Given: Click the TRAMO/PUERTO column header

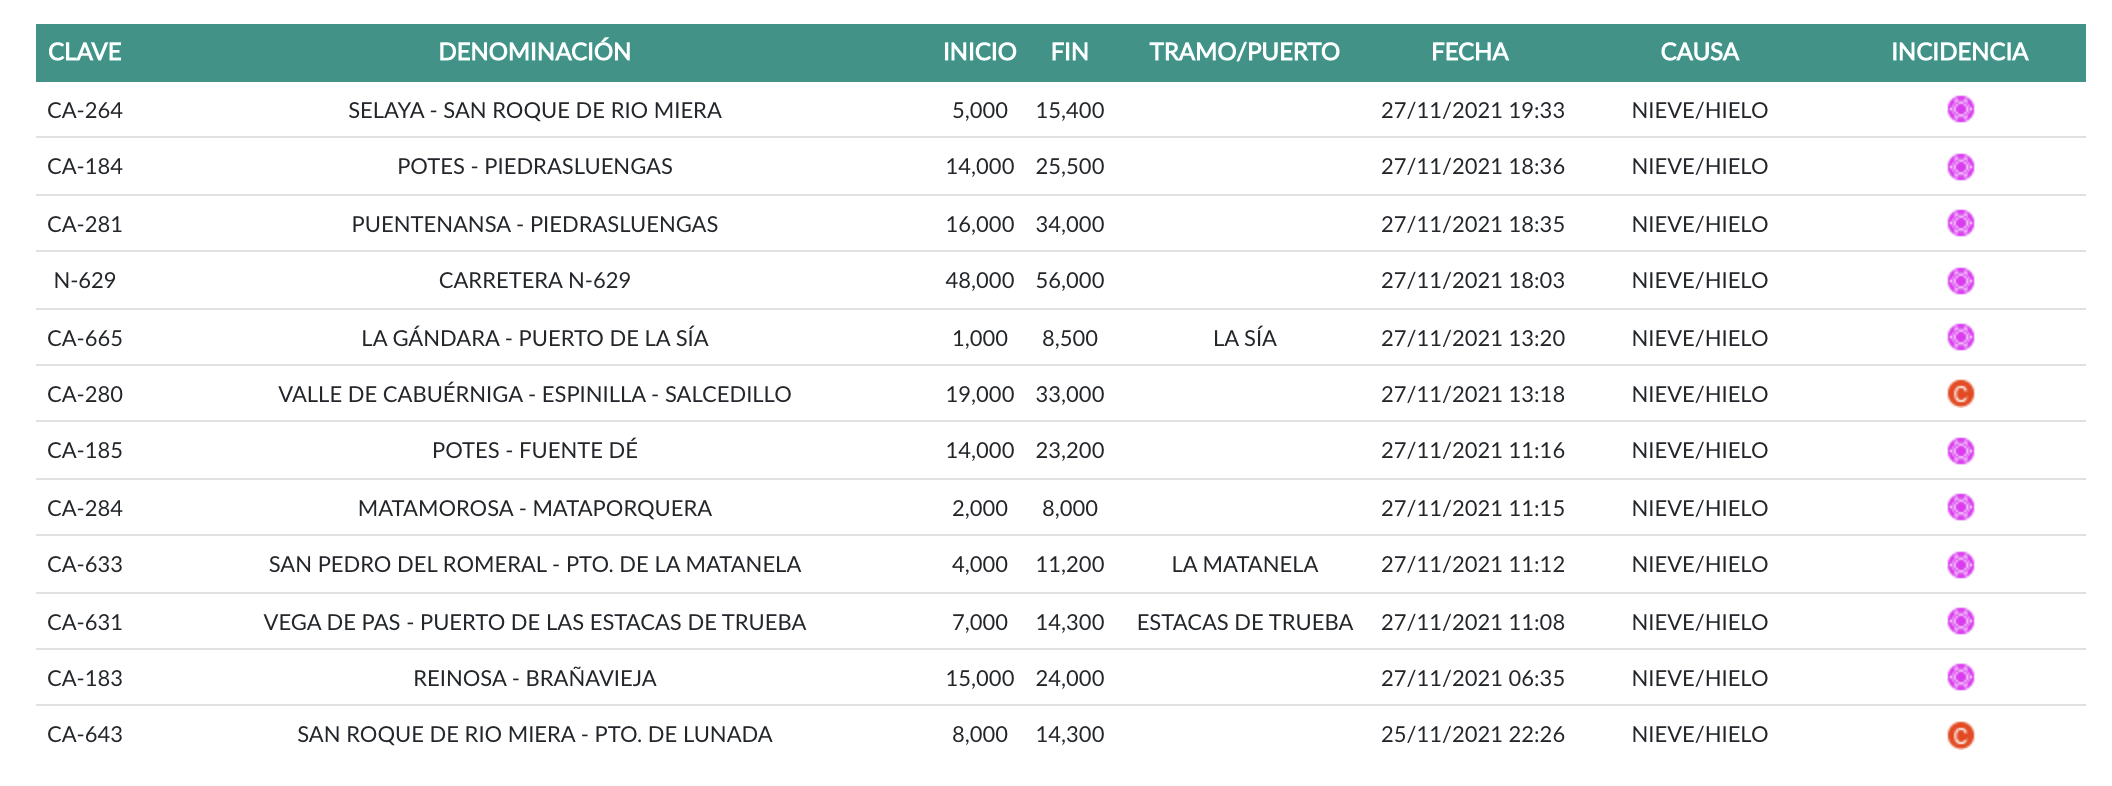Looking at the screenshot, I should click(x=1244, y=52).
